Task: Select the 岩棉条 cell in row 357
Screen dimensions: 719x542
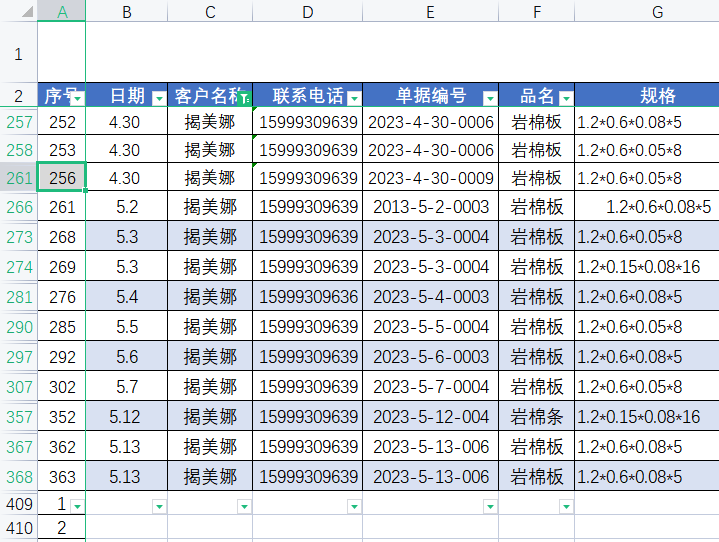Action: (536, 418)
